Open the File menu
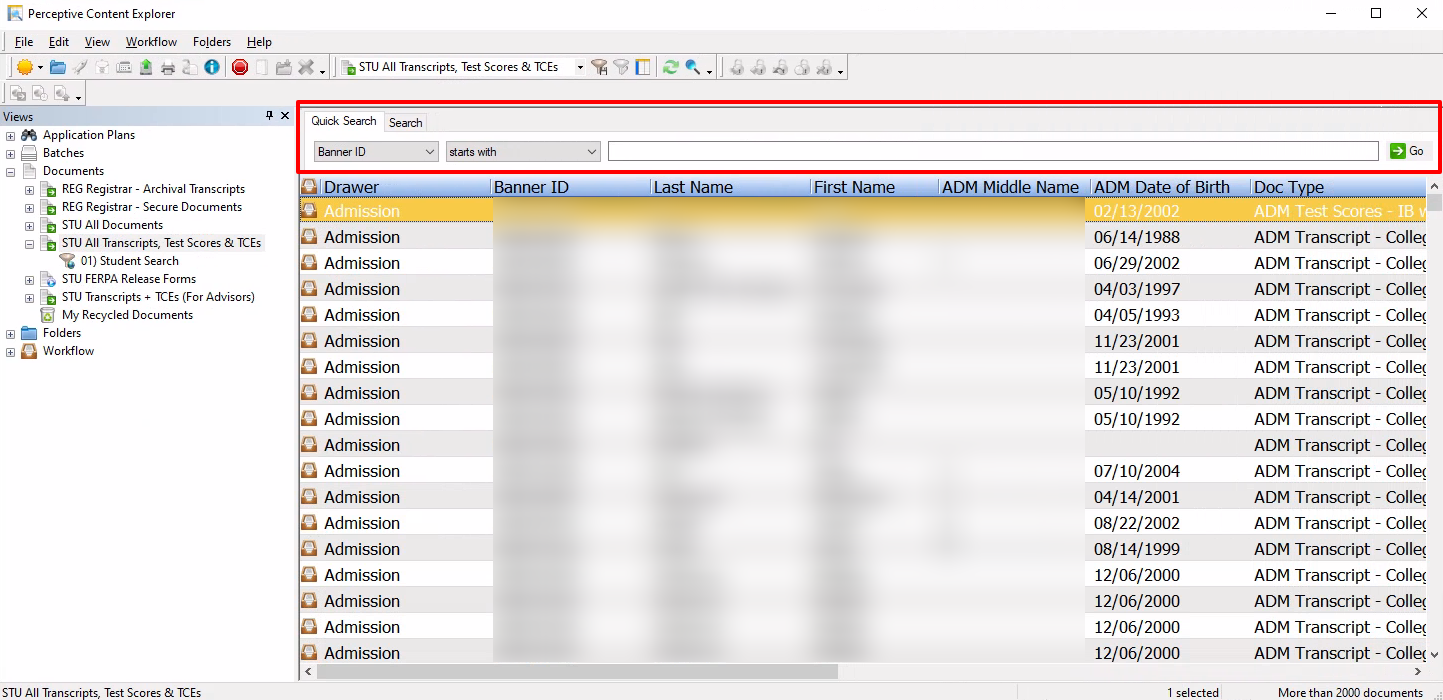The width and height of the screenshot is (1443, 700). pyautogui.click(x=24, y=42)
